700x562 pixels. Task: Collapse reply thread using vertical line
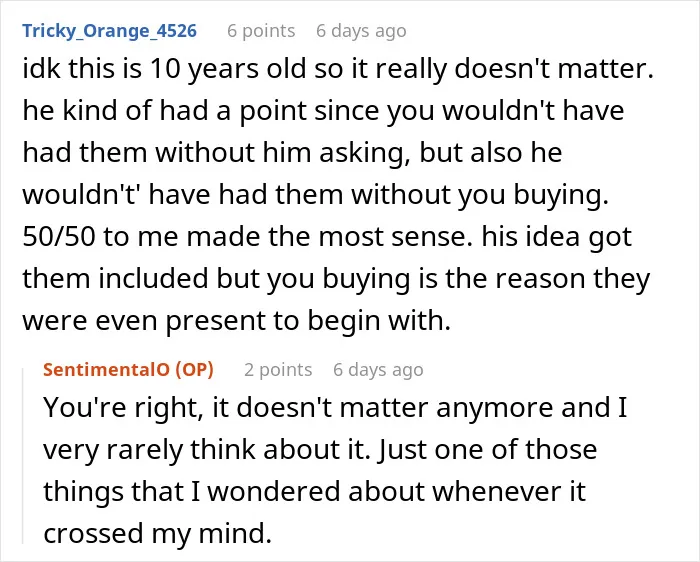[x=23, y=455]
